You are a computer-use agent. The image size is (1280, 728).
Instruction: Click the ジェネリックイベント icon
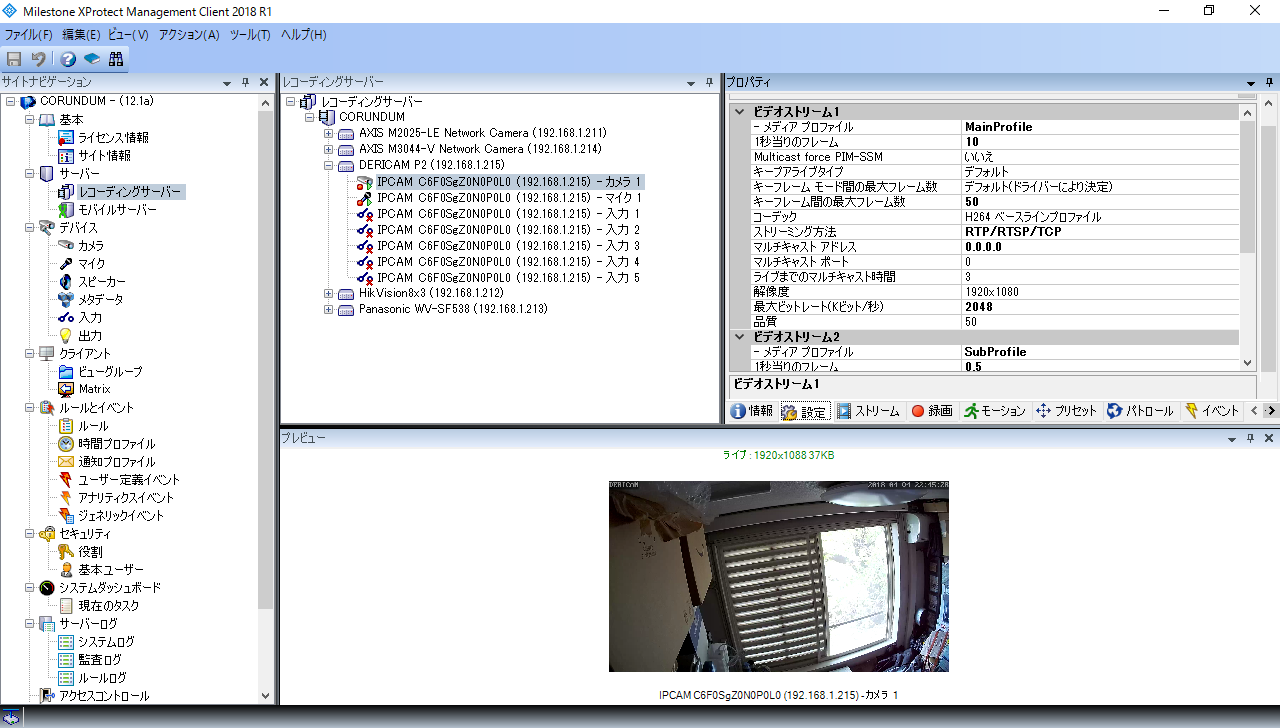click(66, 516)
